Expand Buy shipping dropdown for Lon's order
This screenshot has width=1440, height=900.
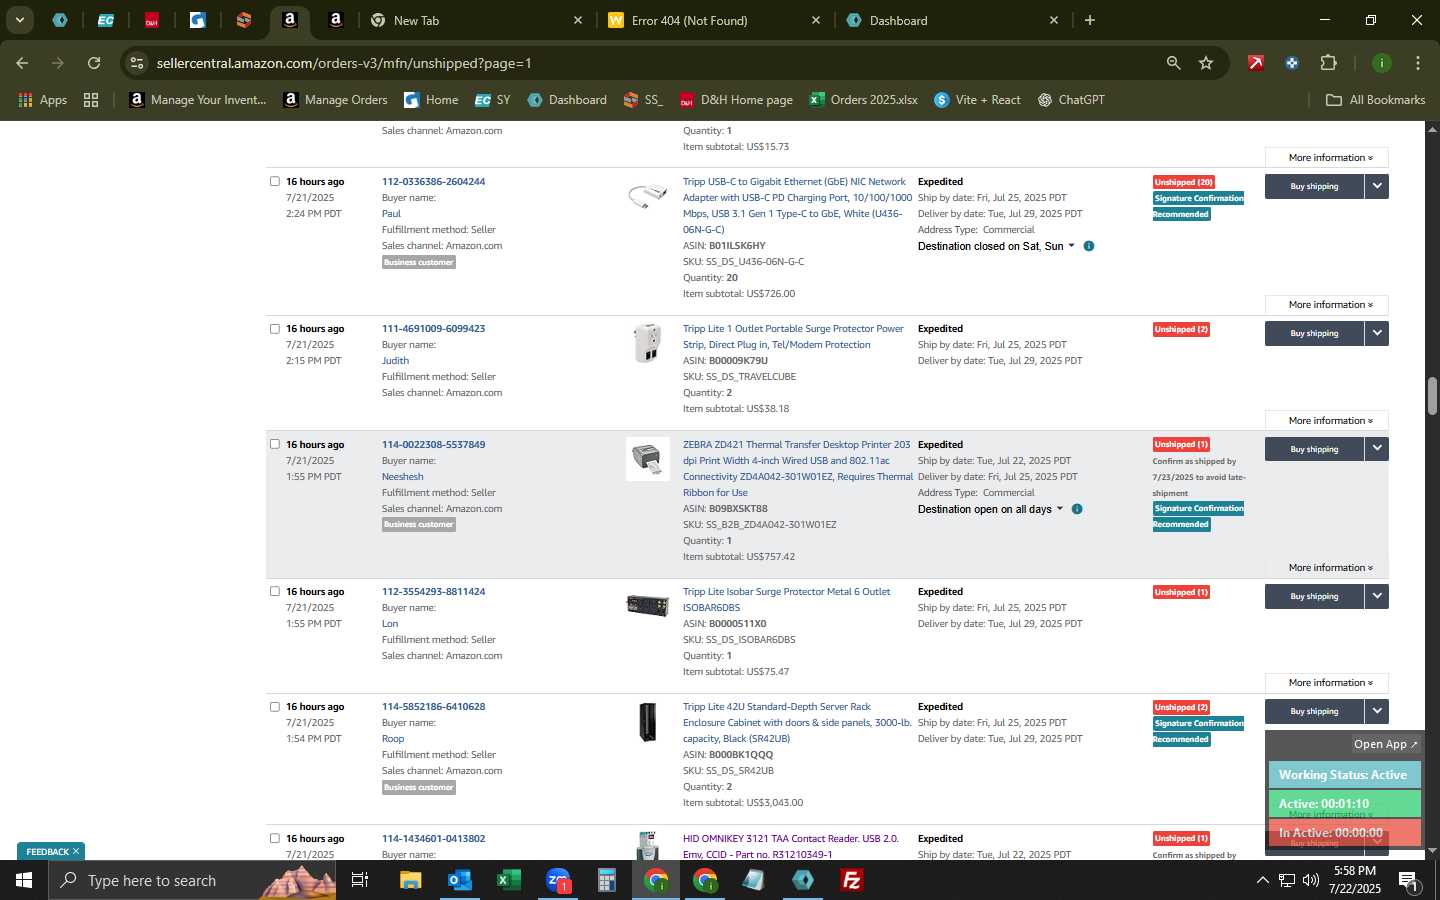coord(1377,596)
